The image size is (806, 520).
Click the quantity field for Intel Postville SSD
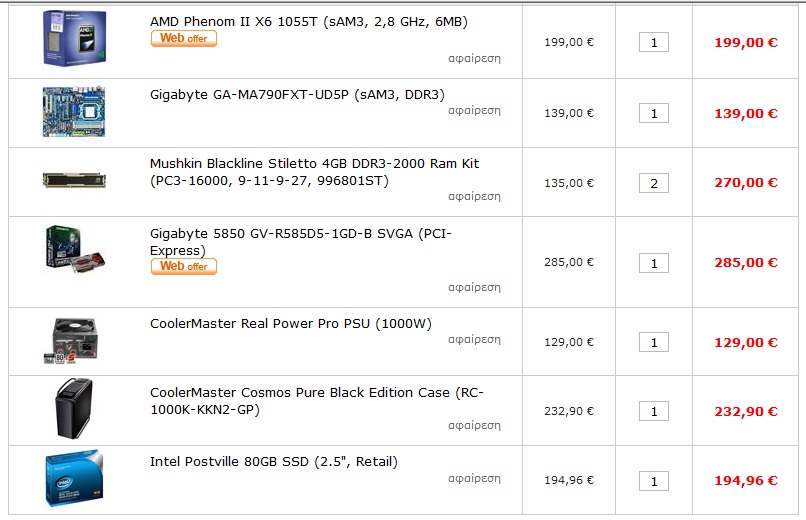[654, 481]
